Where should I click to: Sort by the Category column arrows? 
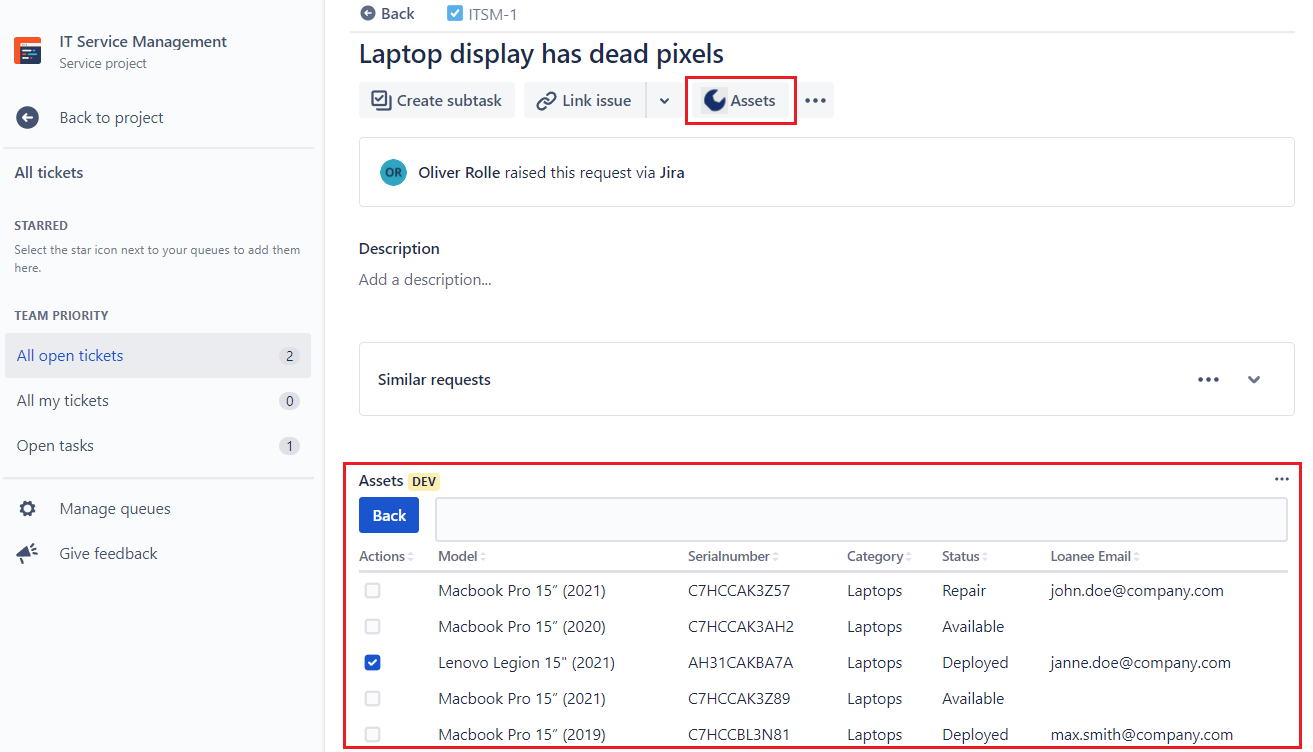pos(908,557)
